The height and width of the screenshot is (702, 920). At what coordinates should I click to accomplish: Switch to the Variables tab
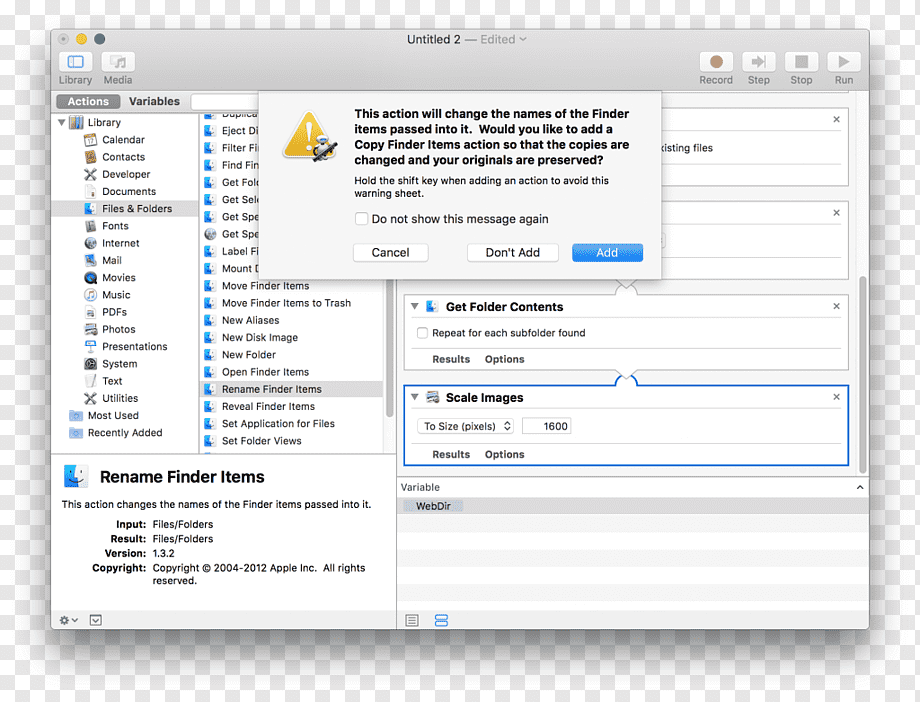click(x=154, y=101)
